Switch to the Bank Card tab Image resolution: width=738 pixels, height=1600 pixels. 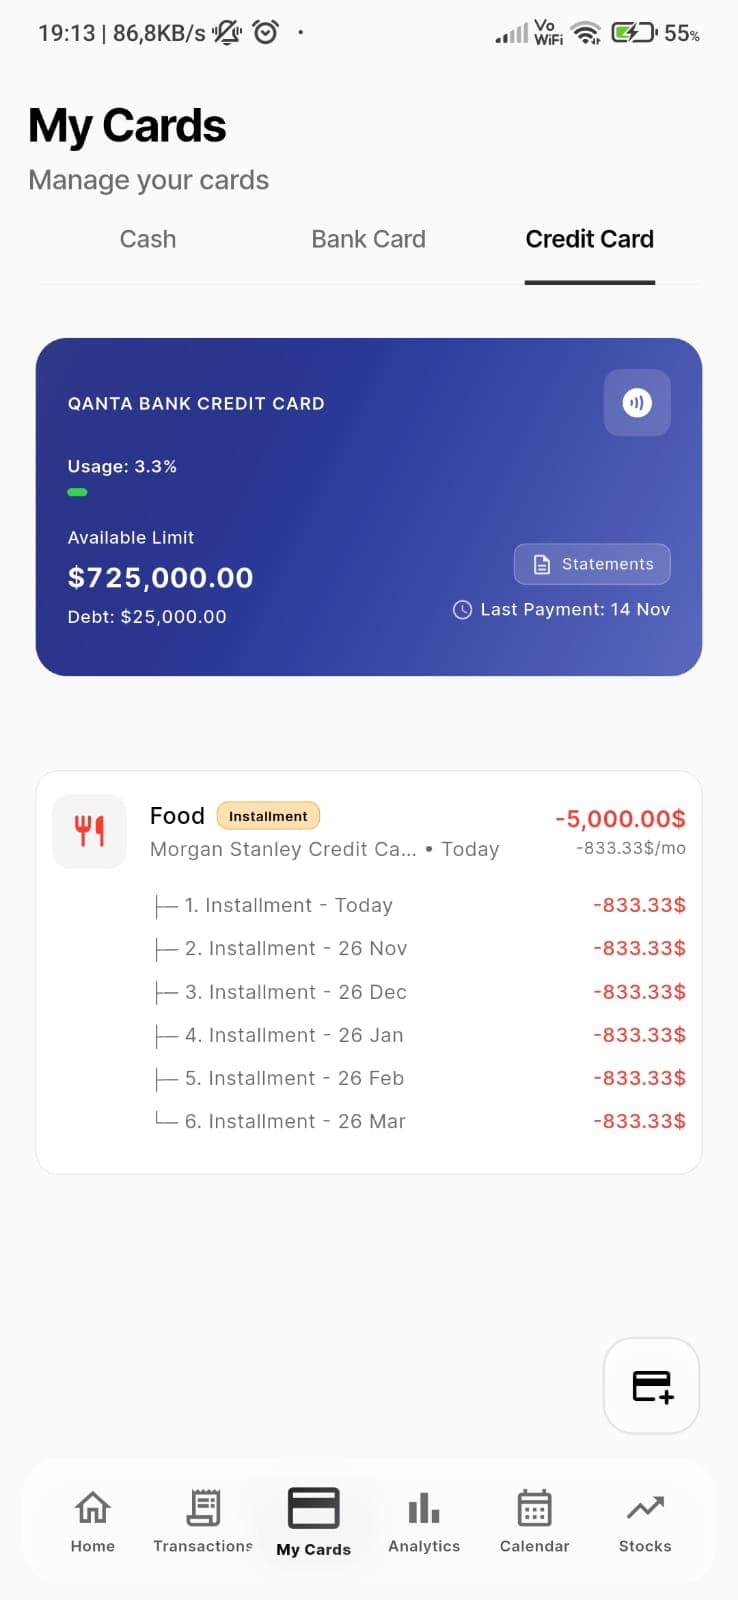(368, 240)
